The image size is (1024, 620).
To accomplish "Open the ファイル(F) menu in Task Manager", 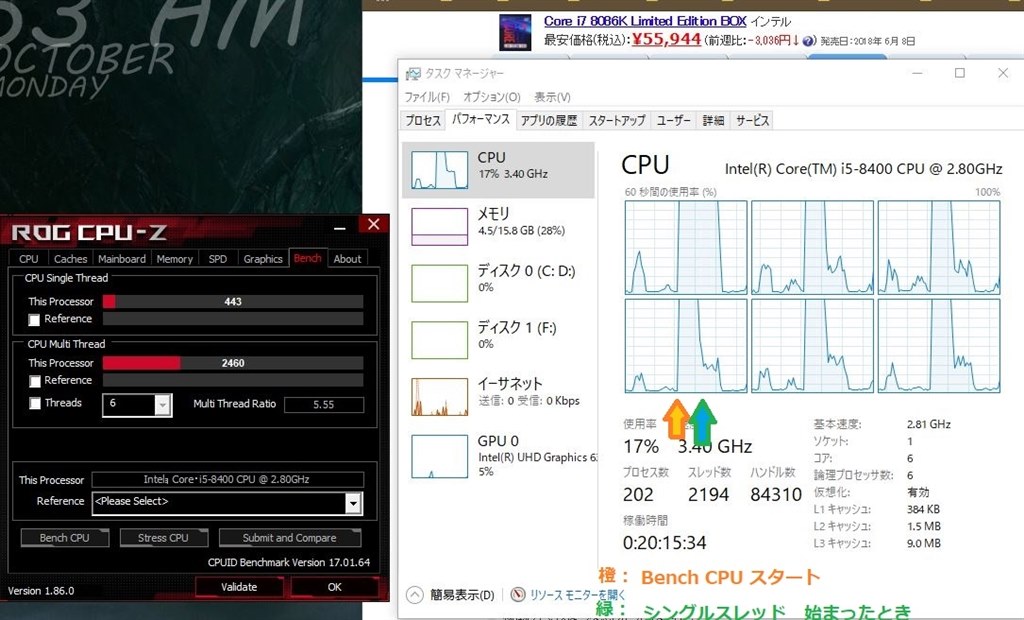I will [427, 97].
